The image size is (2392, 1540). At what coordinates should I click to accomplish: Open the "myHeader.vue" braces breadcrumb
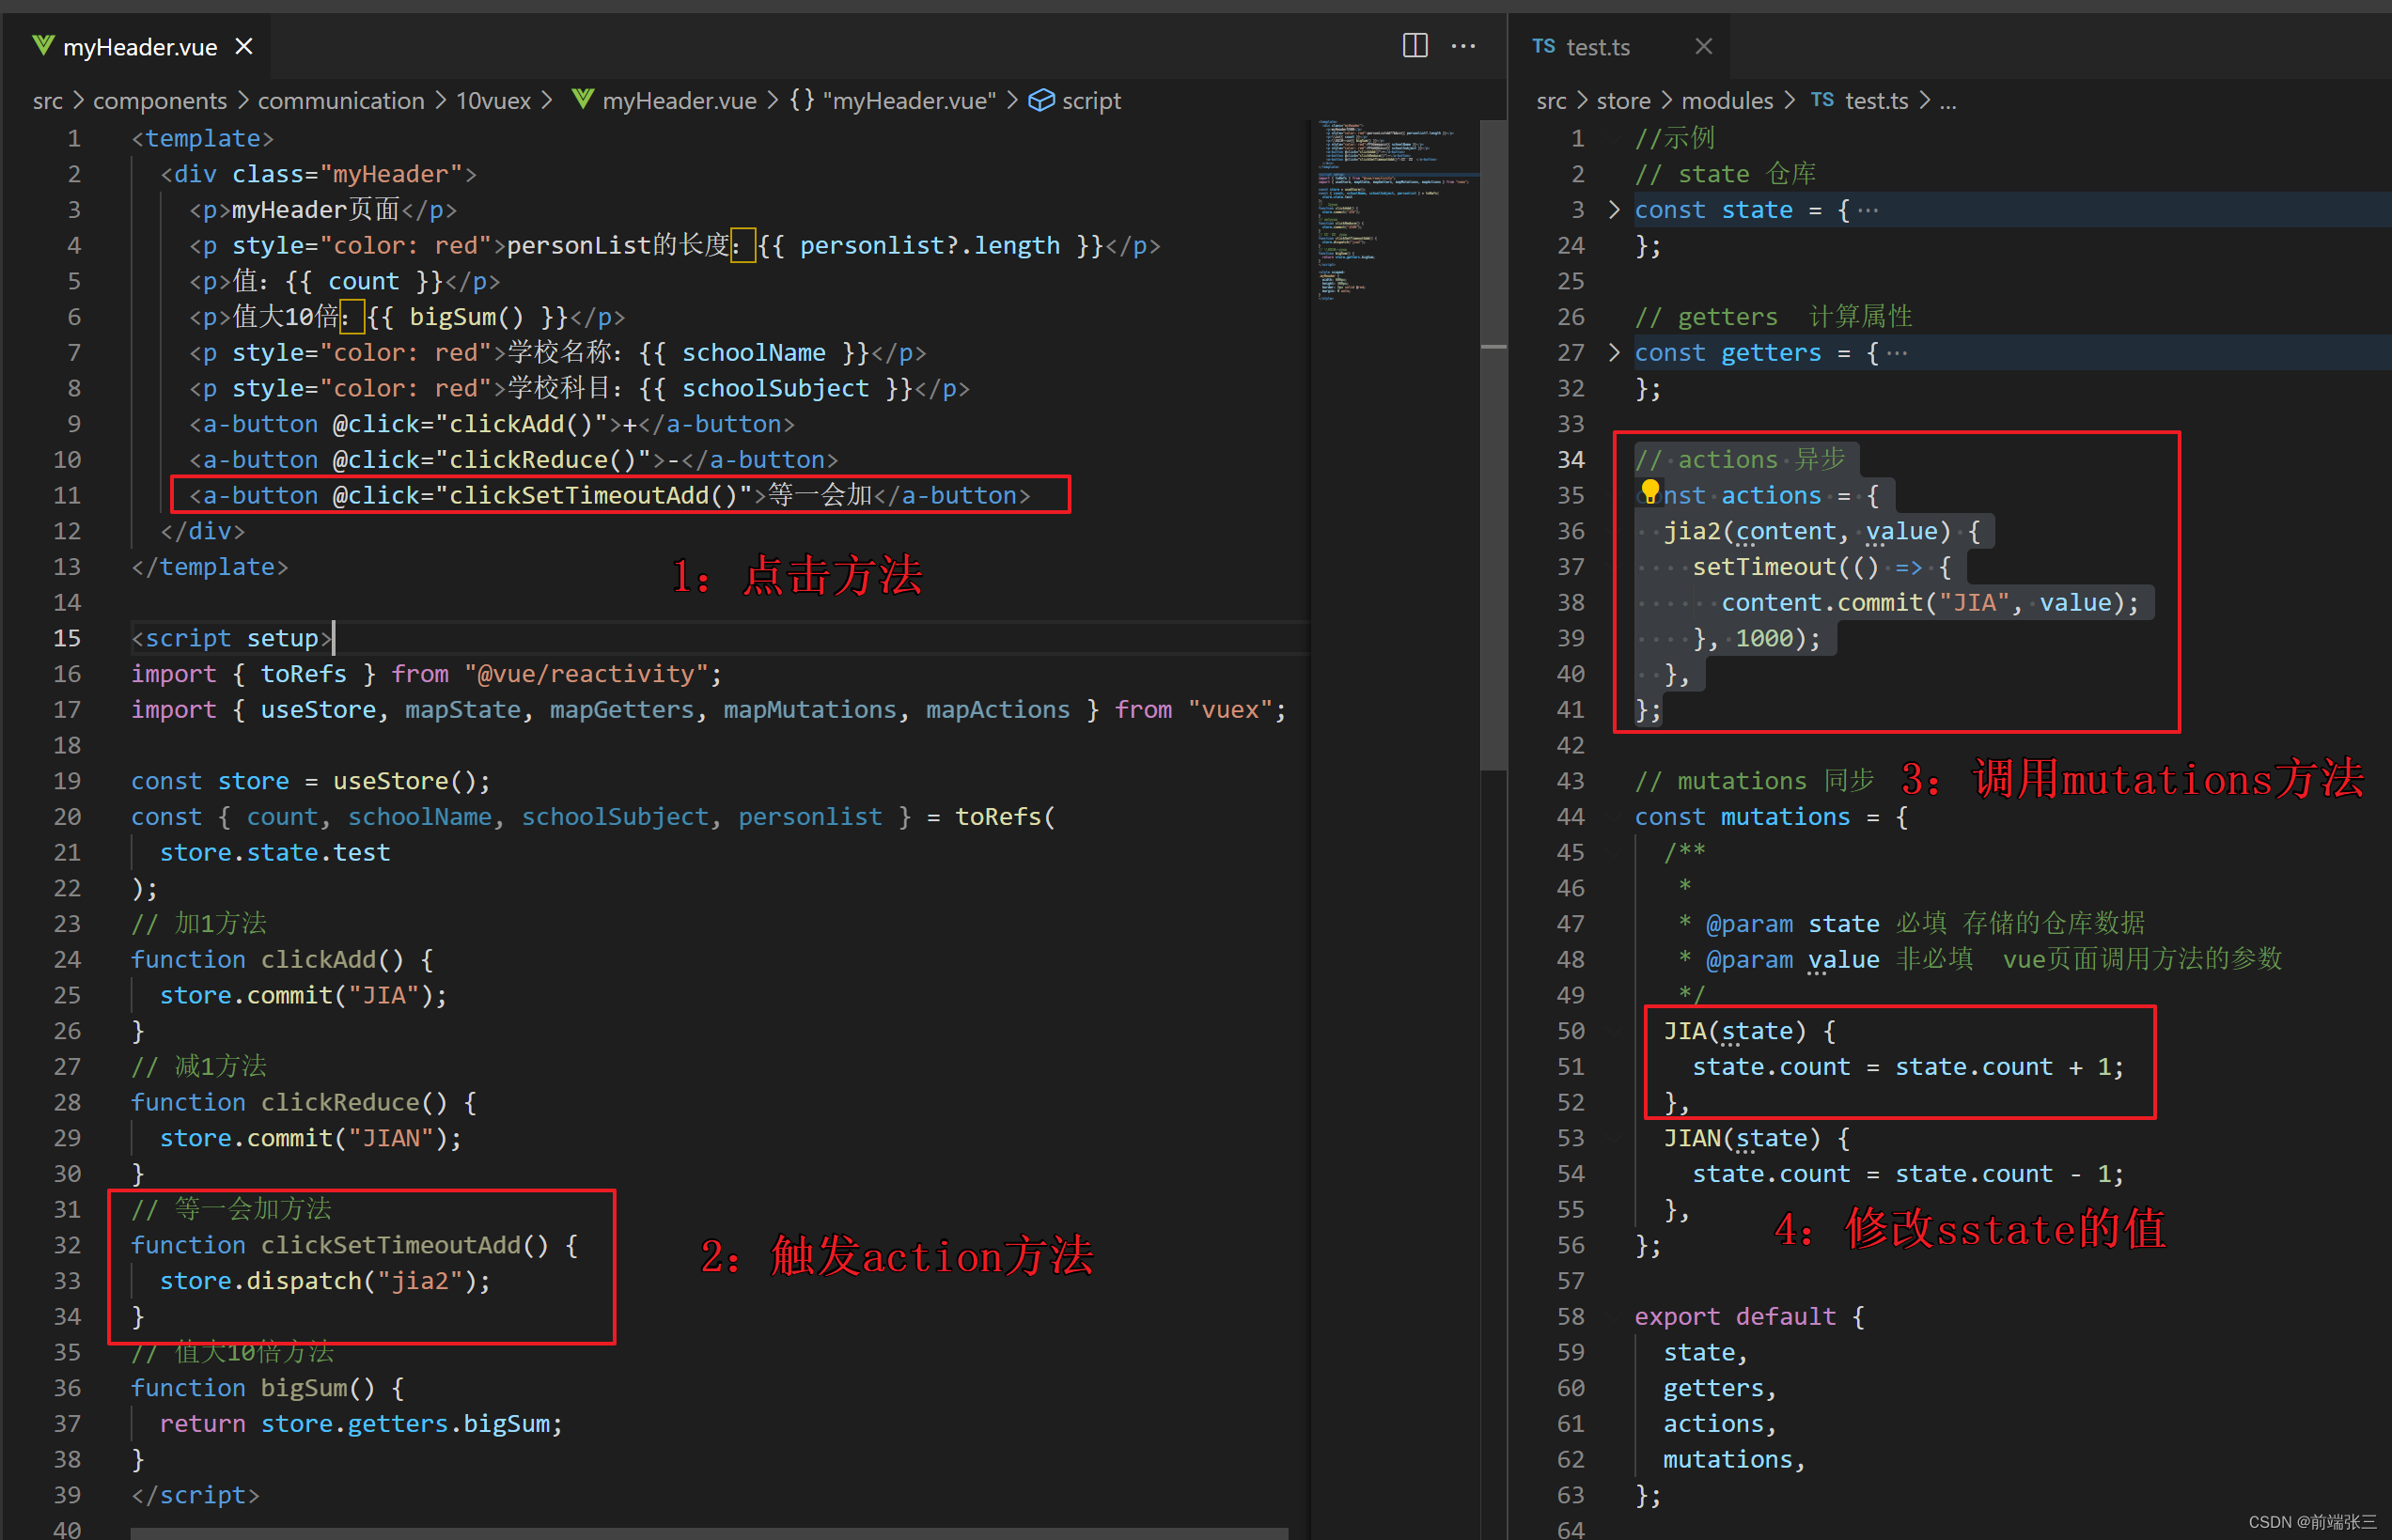coord(892,101)
